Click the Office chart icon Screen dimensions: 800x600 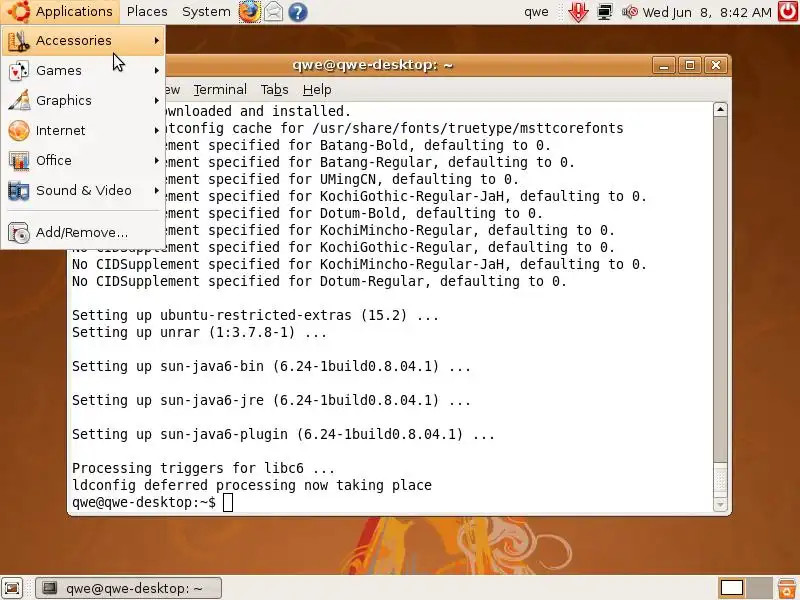[x=19, y=161]
